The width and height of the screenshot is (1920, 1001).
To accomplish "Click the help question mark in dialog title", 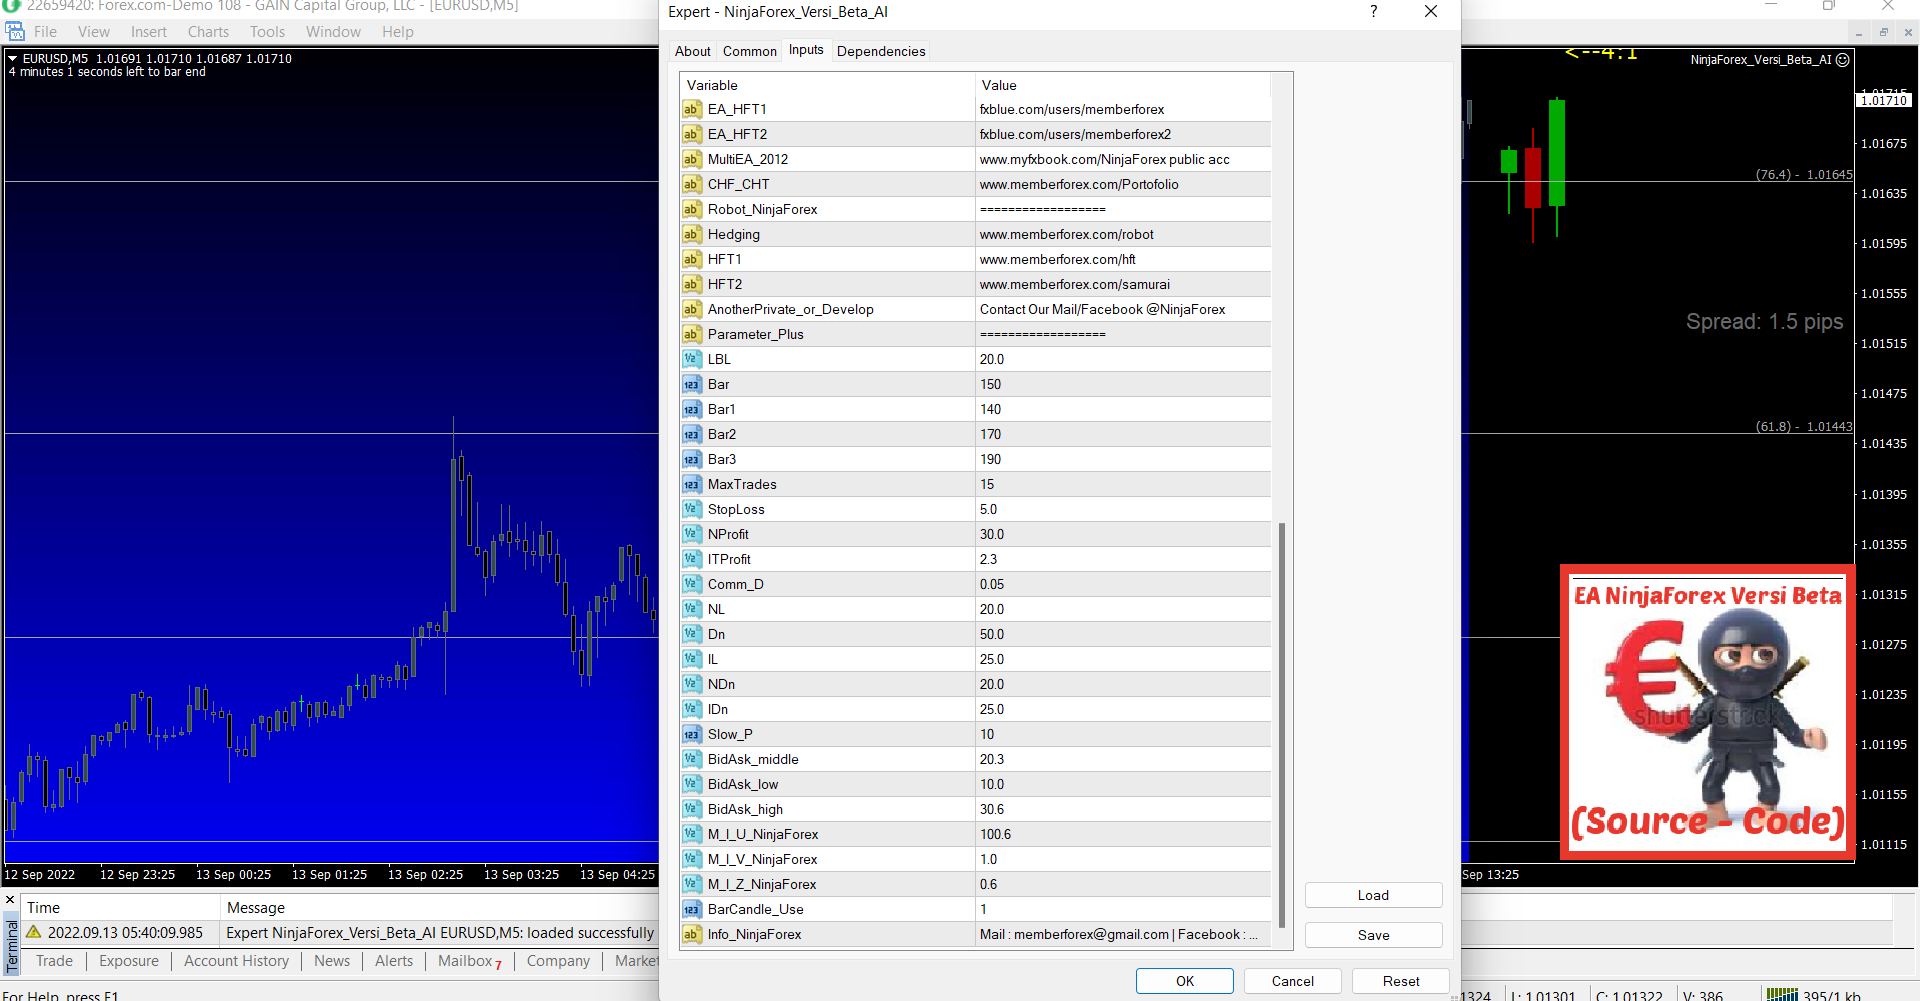I will pyautogui.click(x=1373, y=12).
